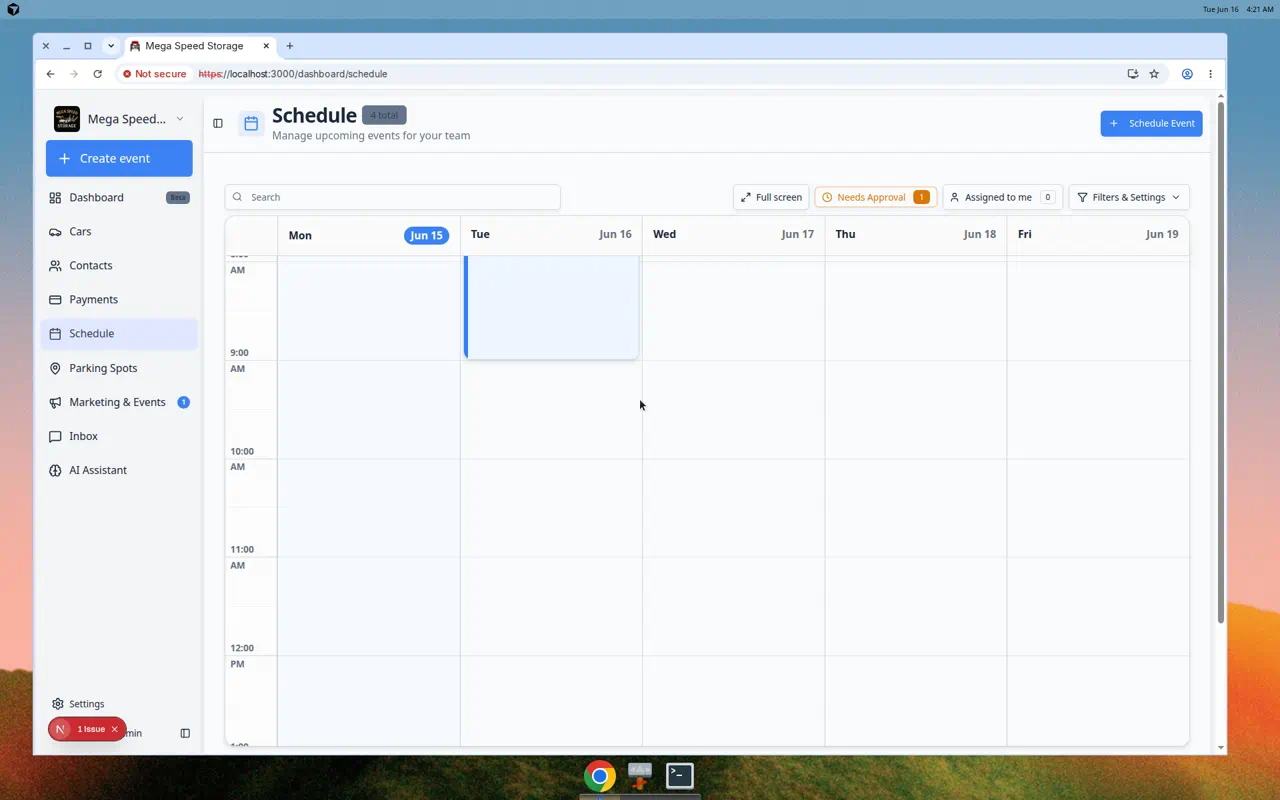Click the Tue Jun 16 day header
This screenshot has width=1280, height=800.
551,235
